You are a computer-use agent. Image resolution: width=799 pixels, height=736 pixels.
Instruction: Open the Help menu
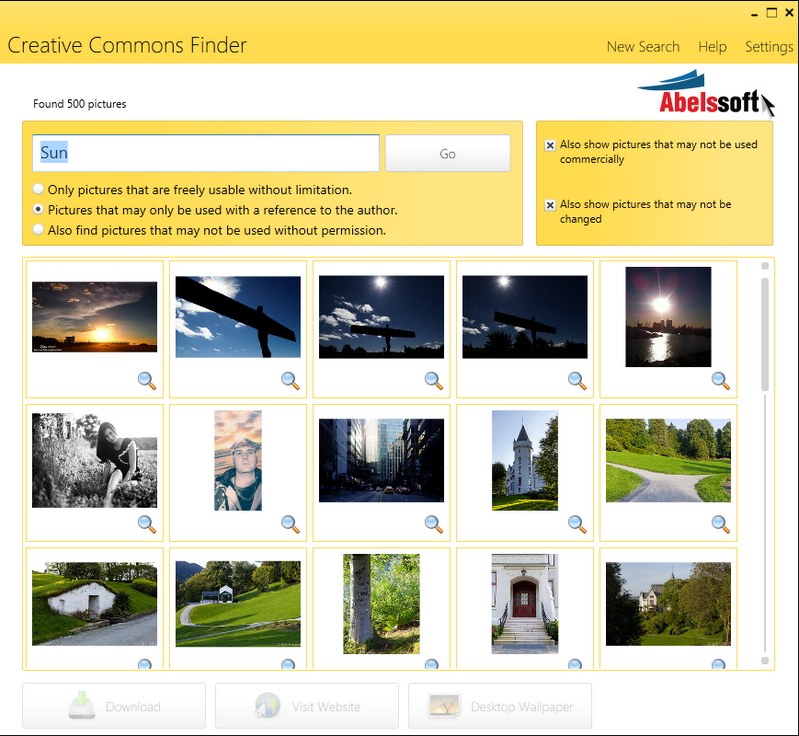712,47
